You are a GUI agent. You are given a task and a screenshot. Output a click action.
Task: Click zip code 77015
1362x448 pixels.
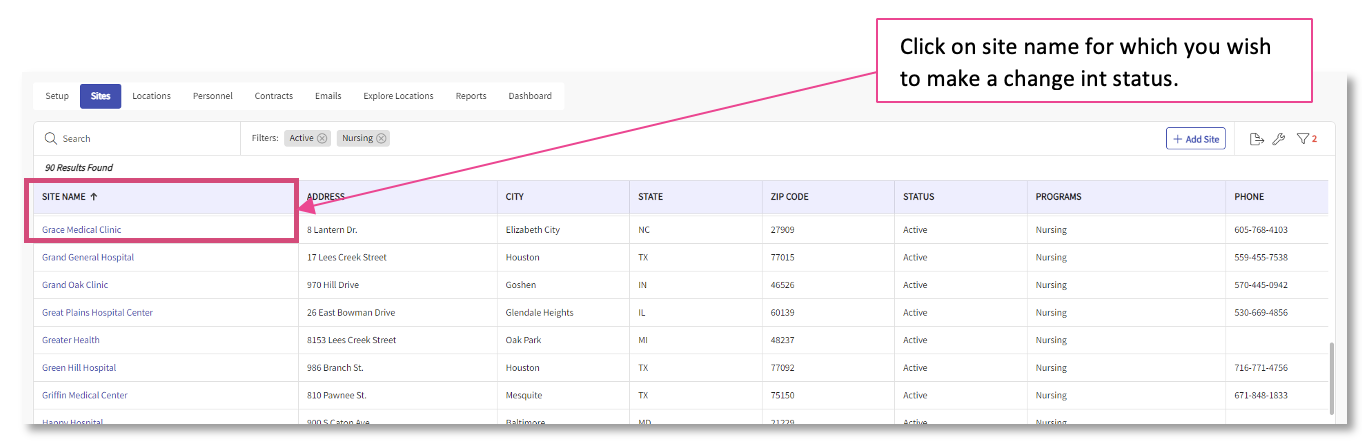pyautogui.click(x=783, y=258)
